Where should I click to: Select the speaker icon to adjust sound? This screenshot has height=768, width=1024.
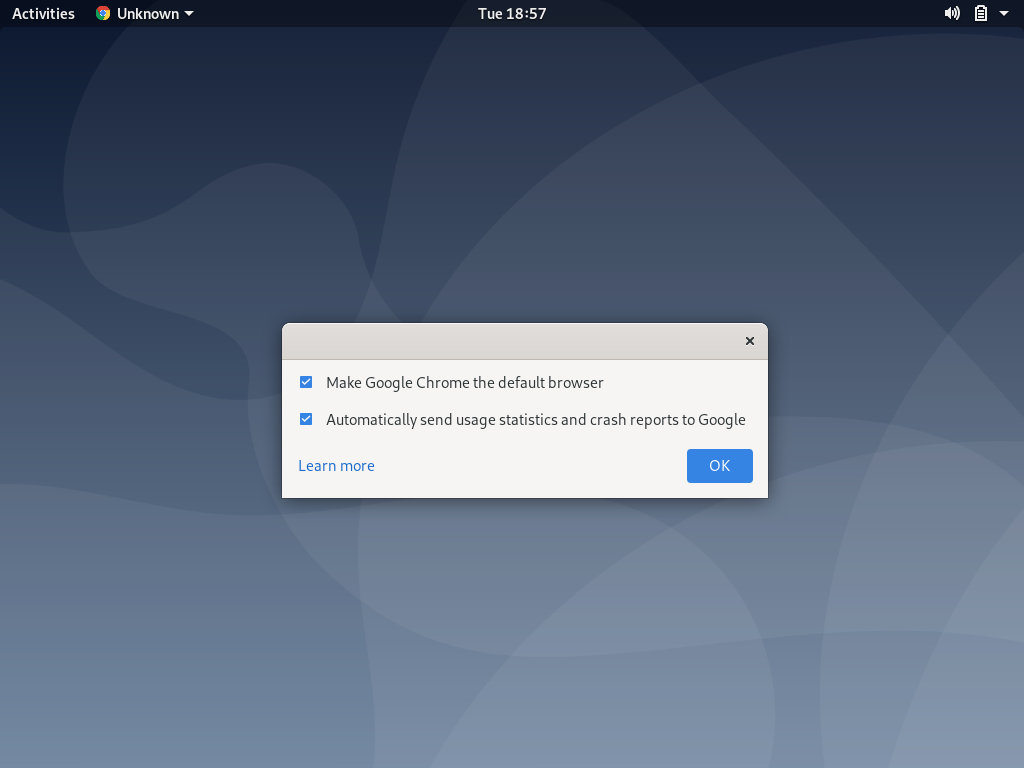point(952,13)
